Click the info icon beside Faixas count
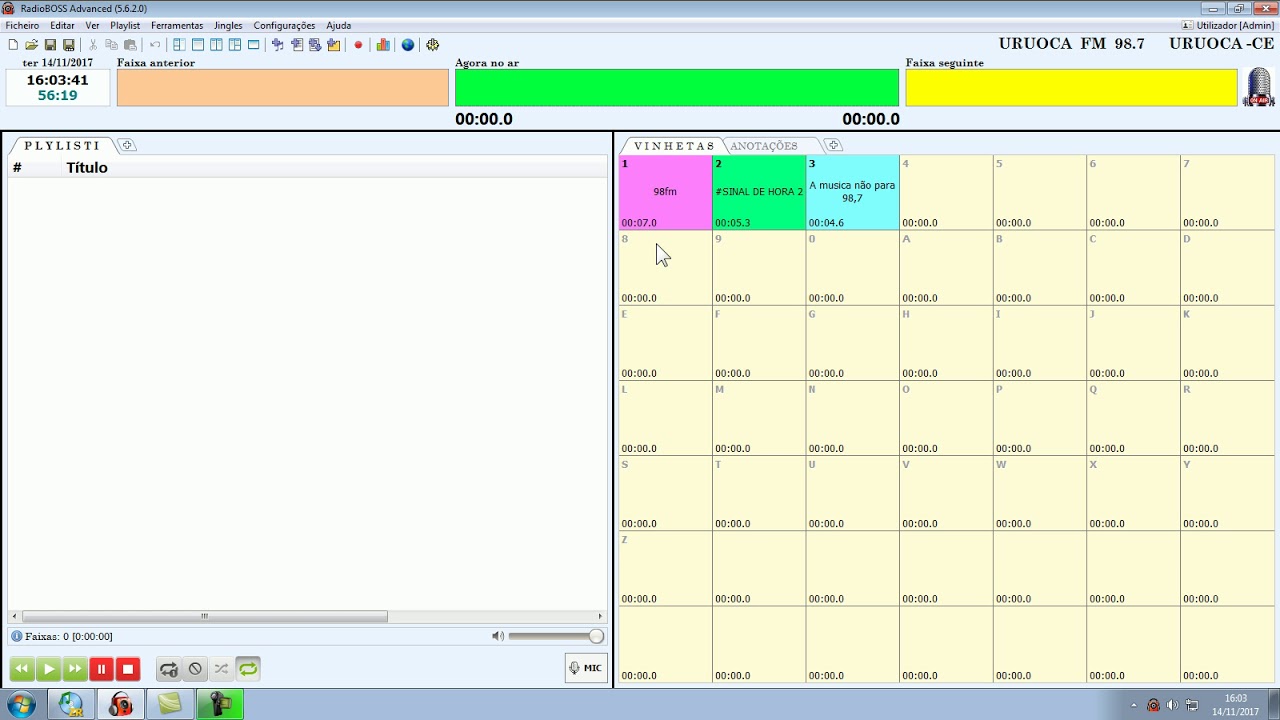This screenshot has height=720, width=1280. click(16, 636)
